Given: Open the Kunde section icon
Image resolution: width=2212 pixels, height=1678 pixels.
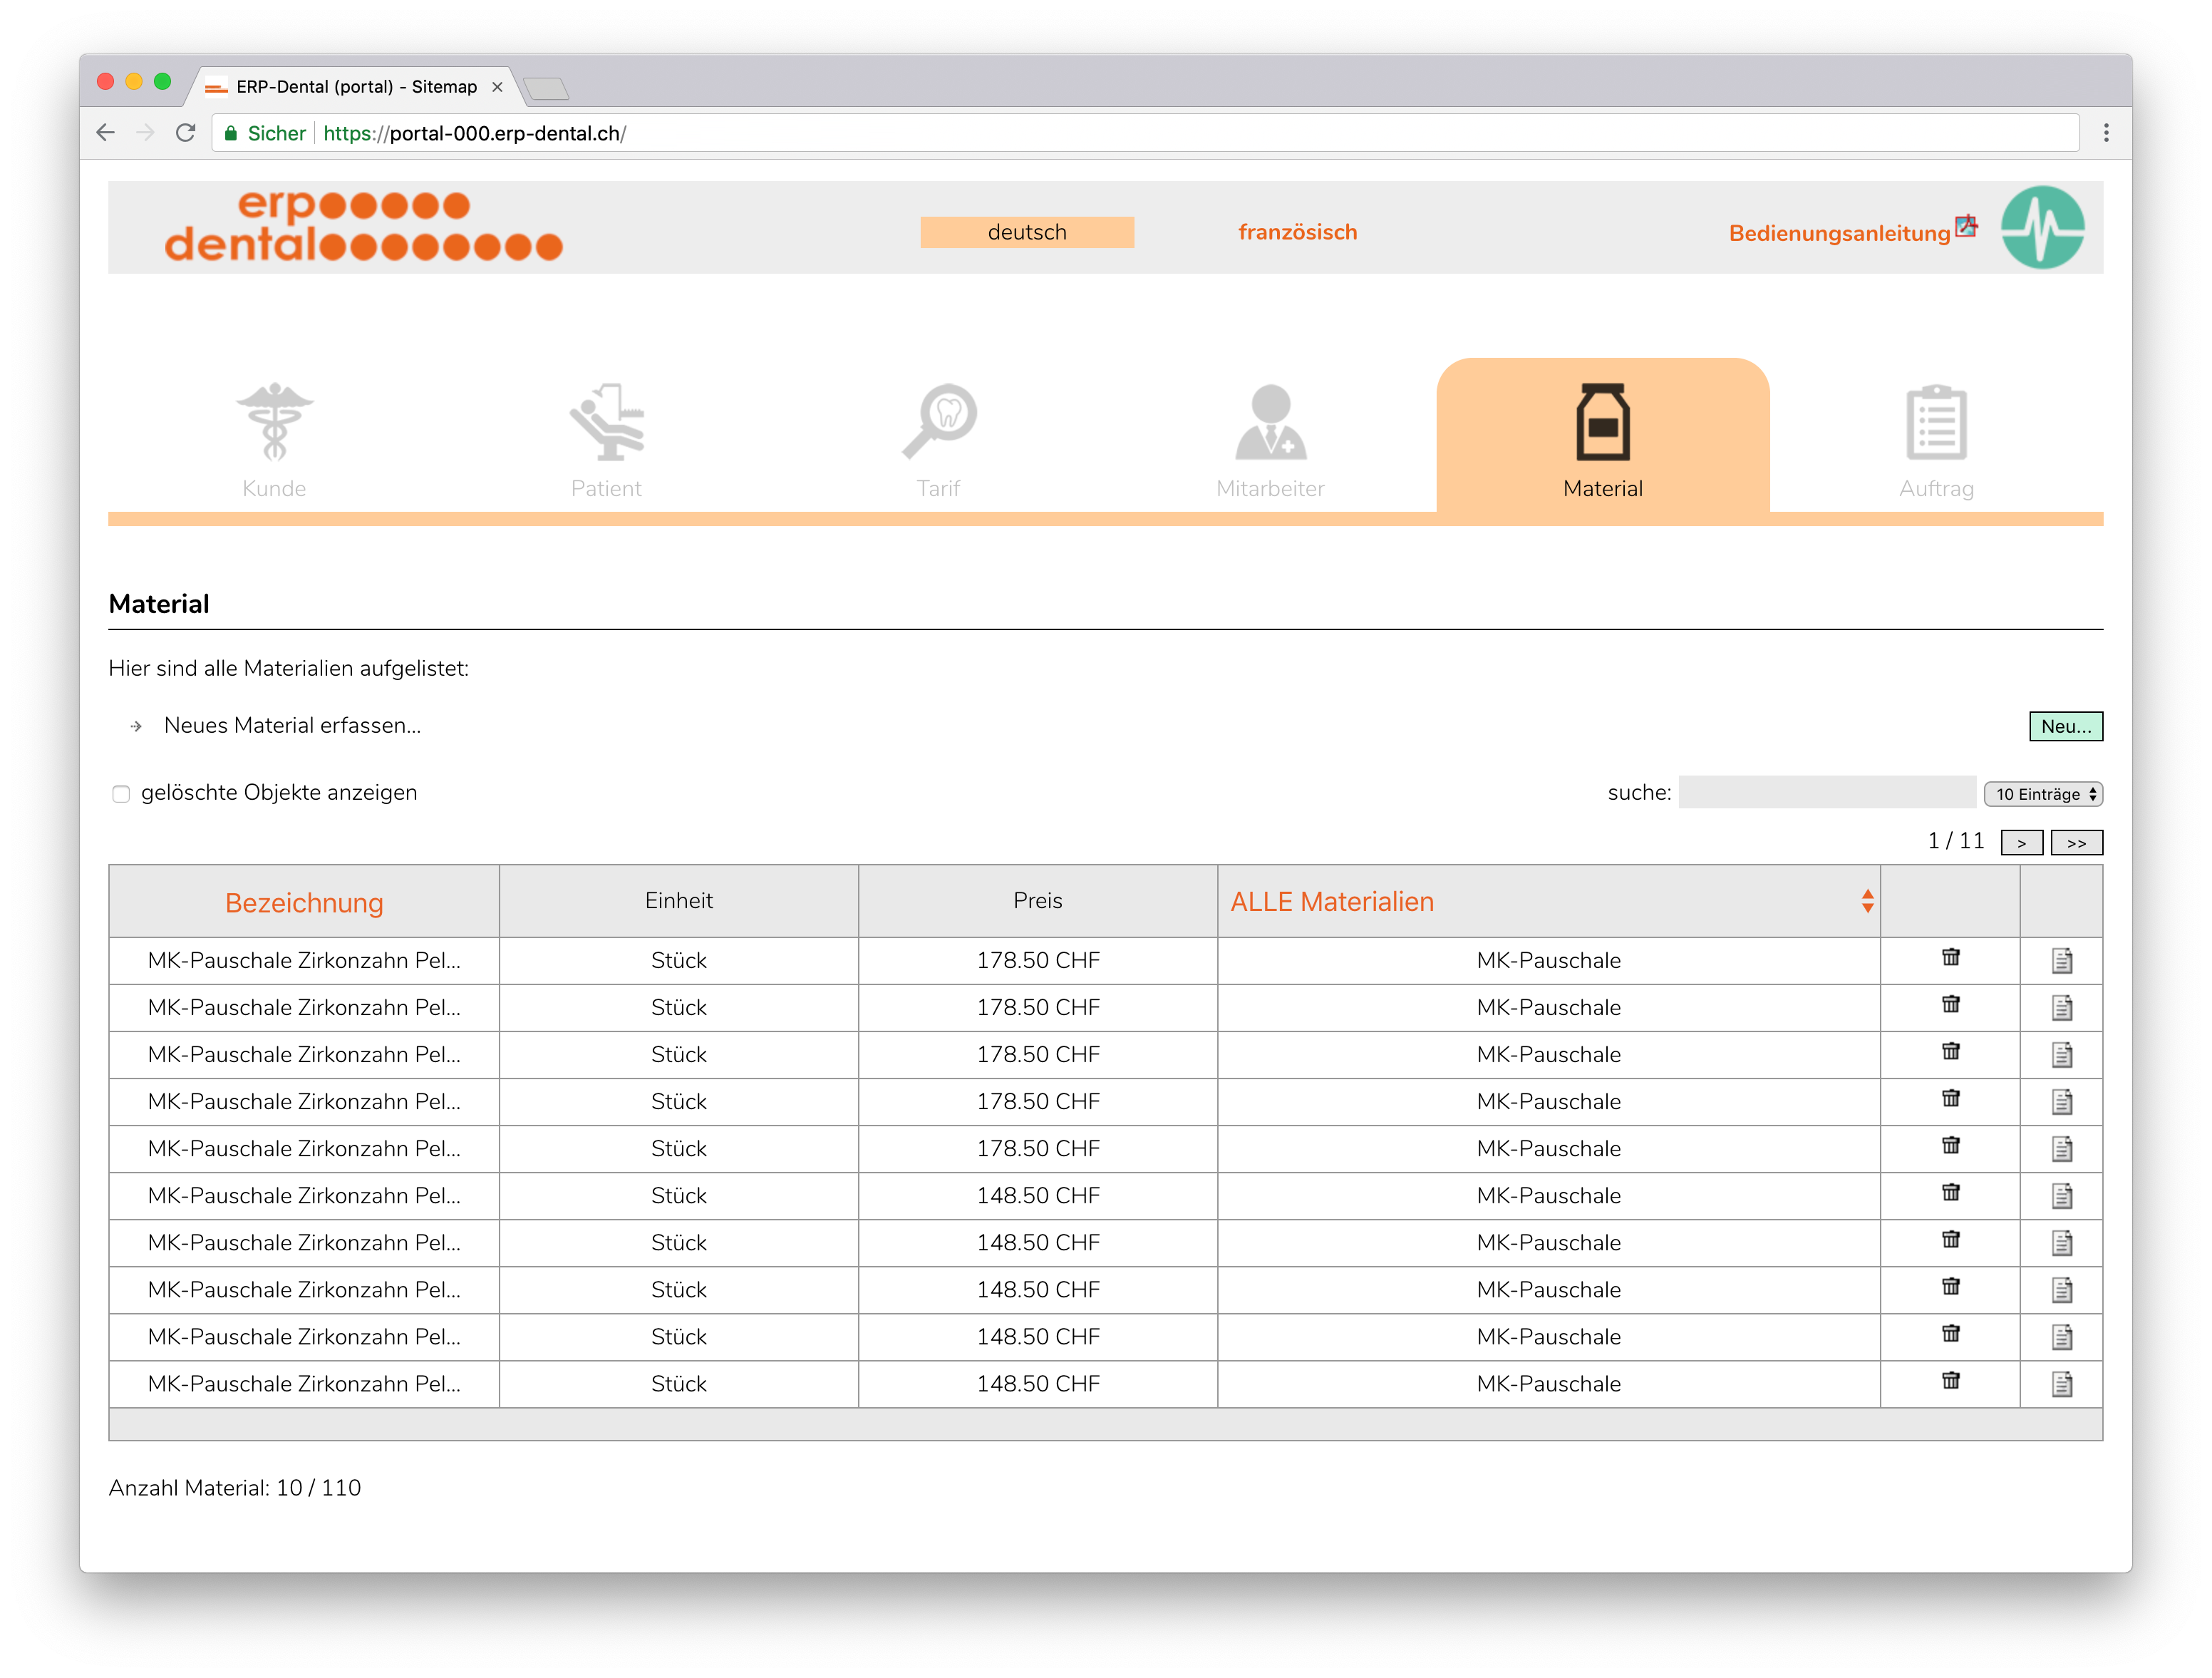Looking at the screenshot, I should pyautogui.click(x=274, y=421).
